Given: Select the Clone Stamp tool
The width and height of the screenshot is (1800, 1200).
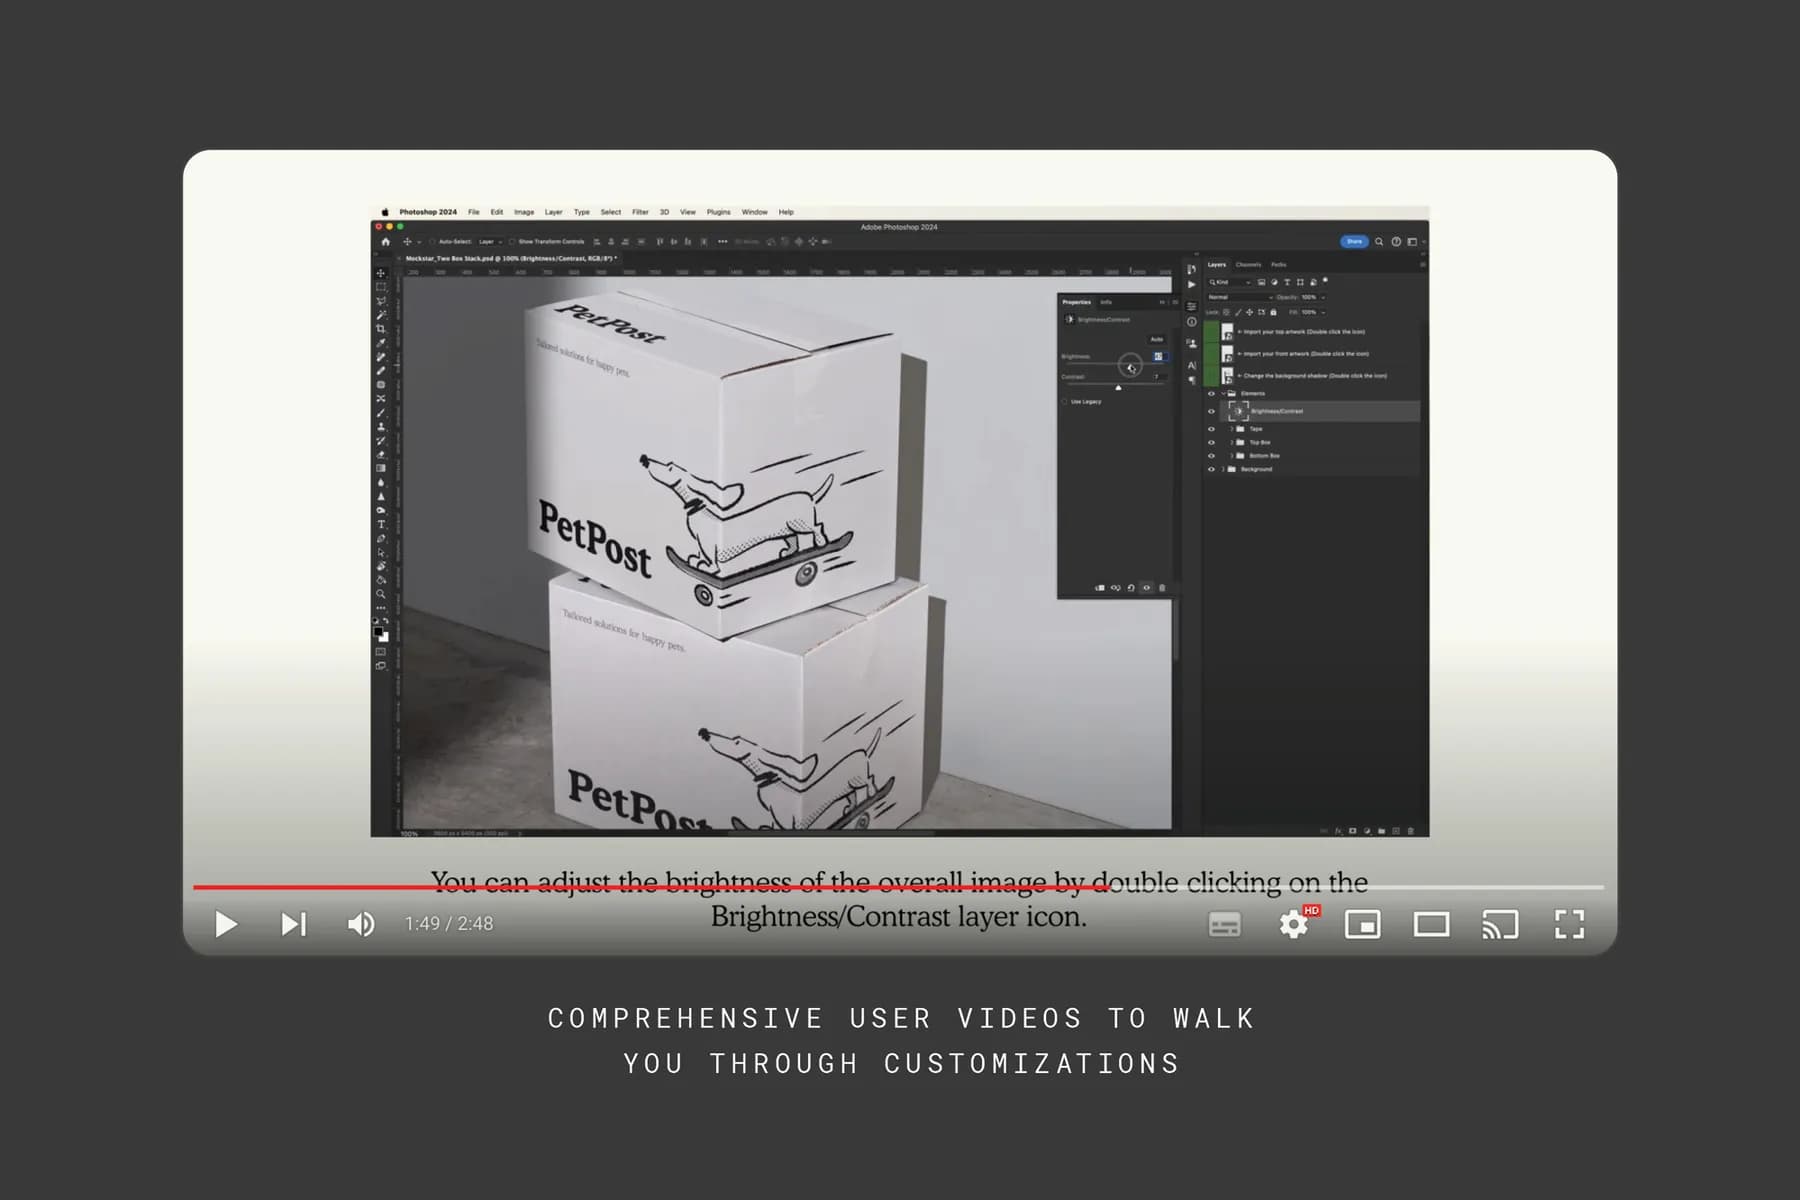Looking at the screenshot, I should pos(381,427).
